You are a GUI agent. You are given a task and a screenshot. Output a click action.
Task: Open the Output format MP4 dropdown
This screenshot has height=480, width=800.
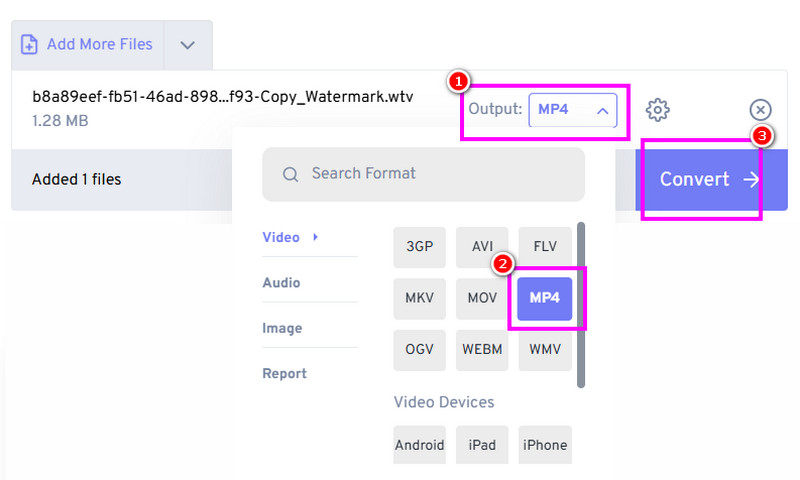pyautogui.click(x=573, y=110)
